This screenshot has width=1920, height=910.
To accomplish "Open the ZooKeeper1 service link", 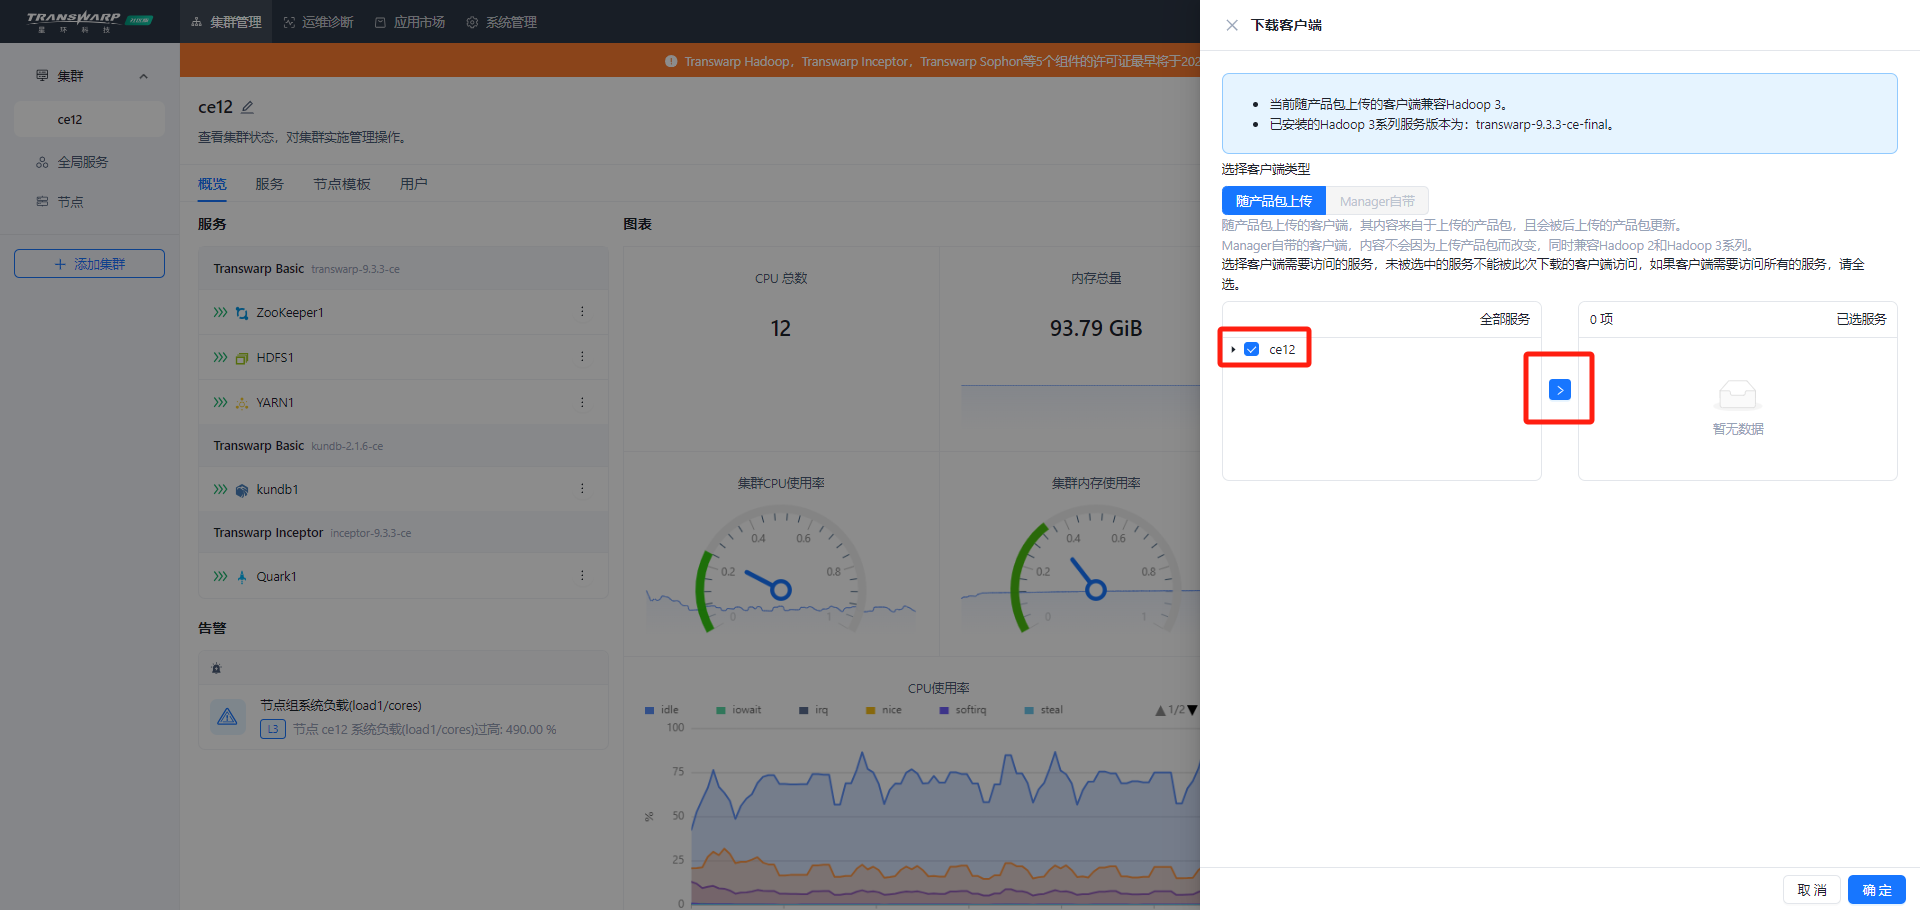I will tap(290, 313).
